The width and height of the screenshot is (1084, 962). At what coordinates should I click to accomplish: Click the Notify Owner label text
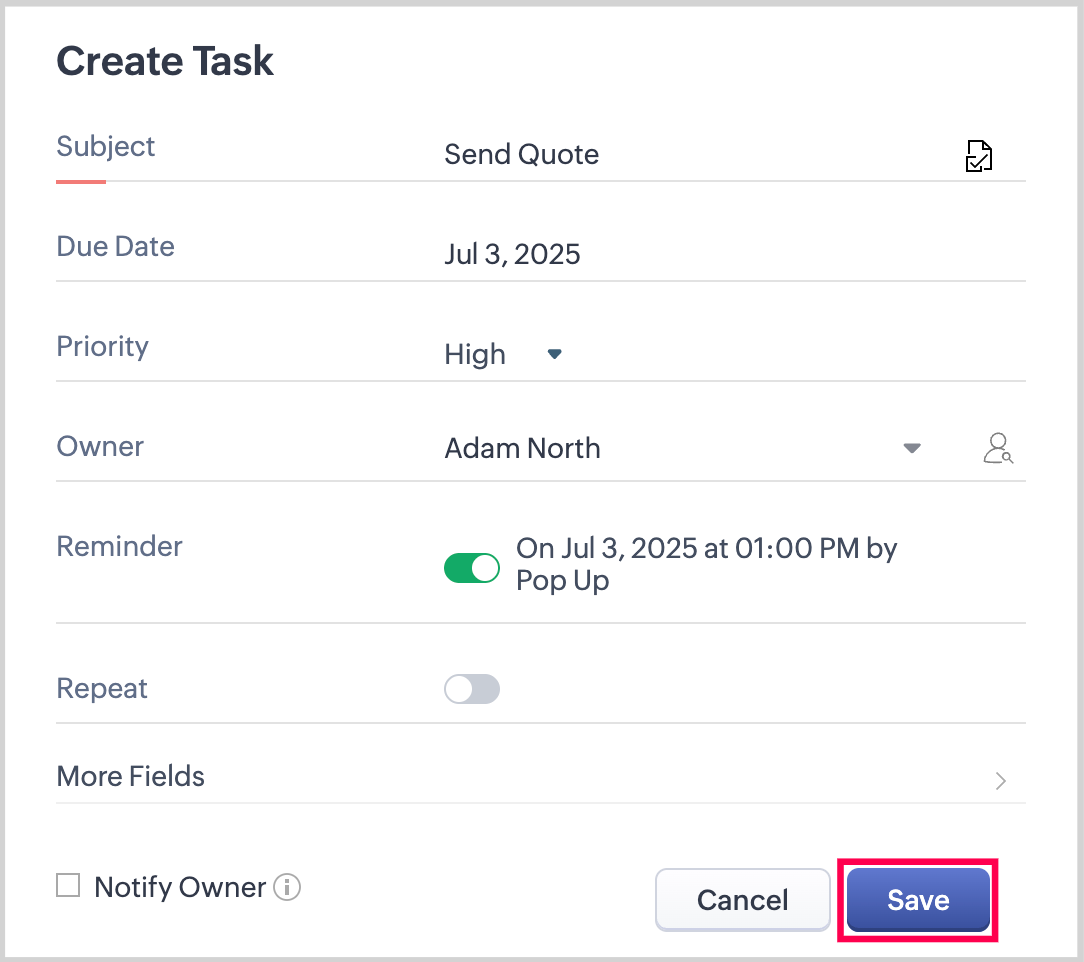tap(180, 887)
